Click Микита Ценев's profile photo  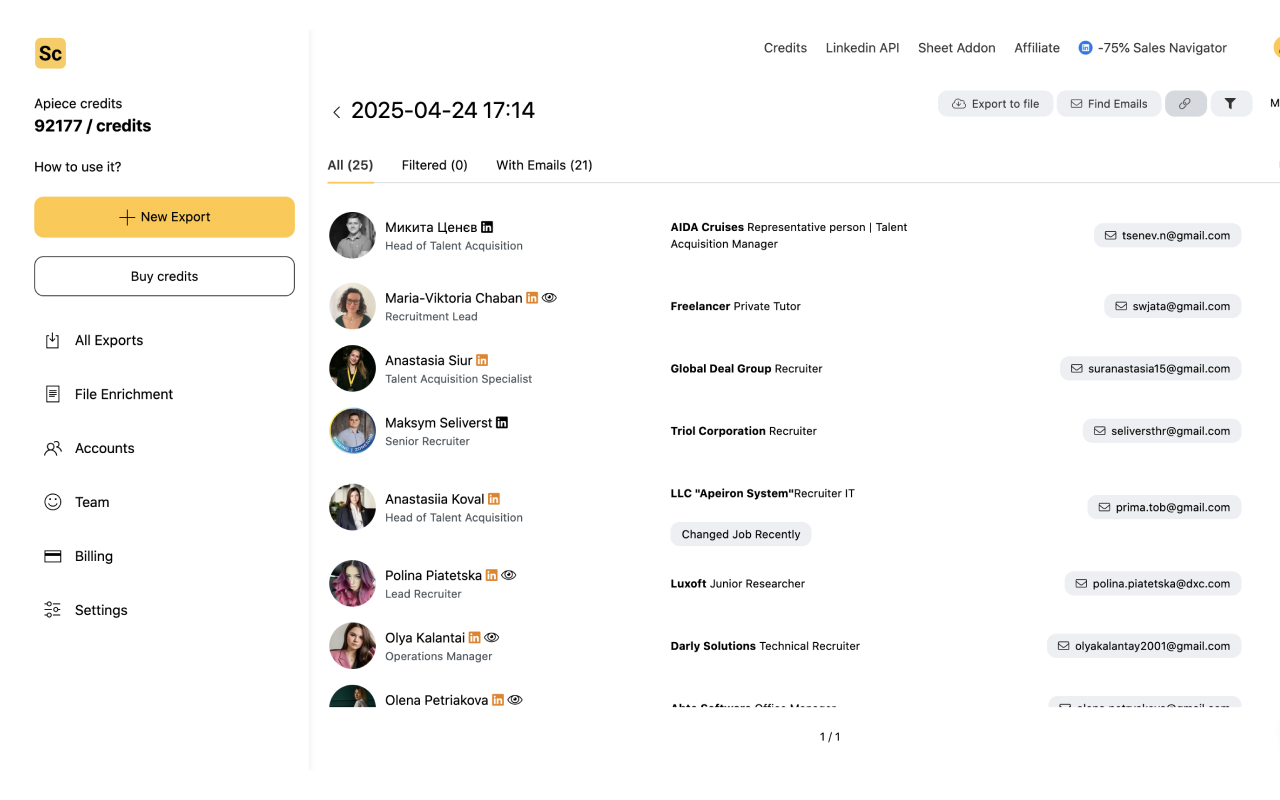click(352, 235)
